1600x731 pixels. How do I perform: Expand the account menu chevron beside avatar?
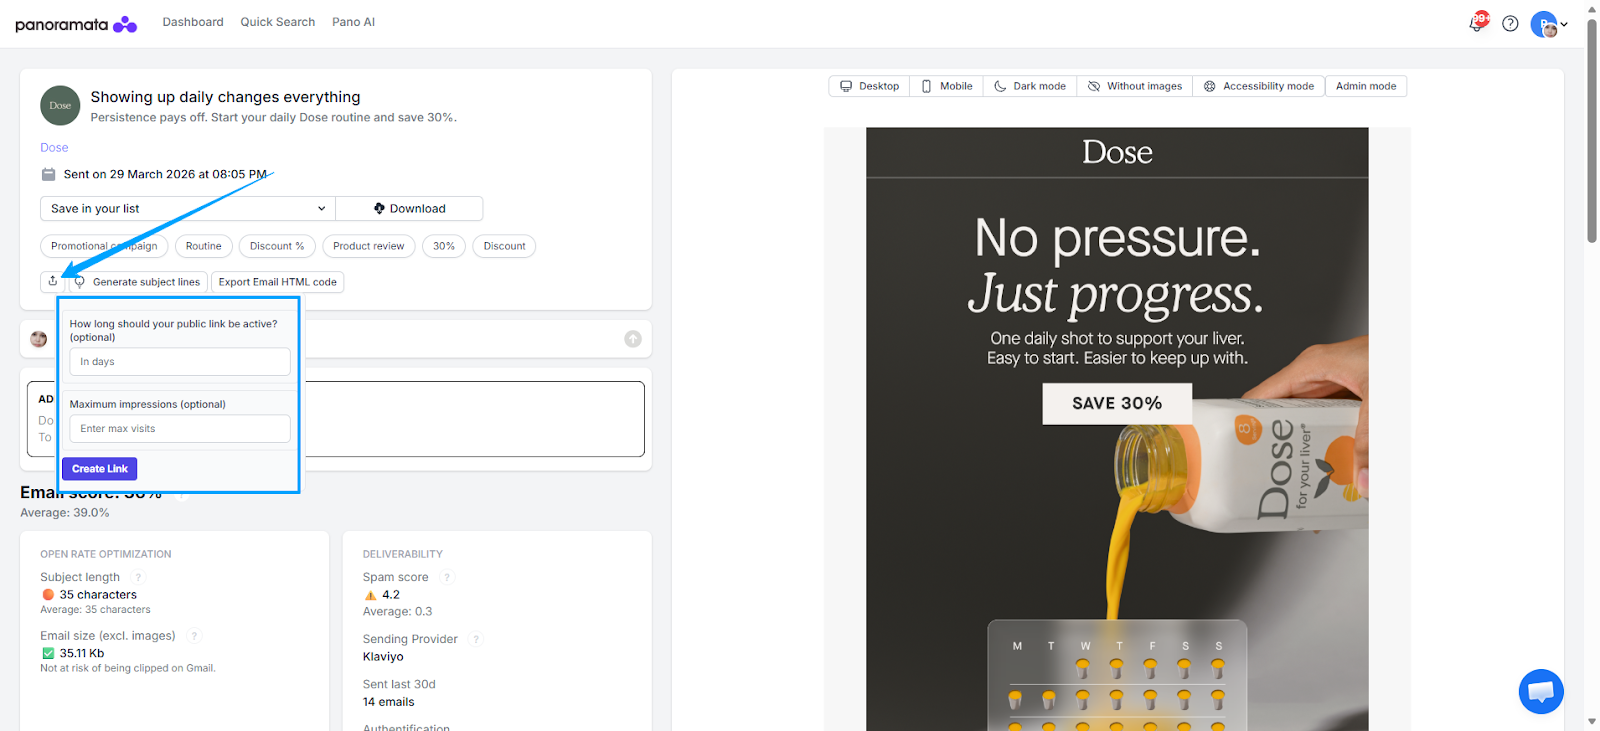tap(1564, 24)
